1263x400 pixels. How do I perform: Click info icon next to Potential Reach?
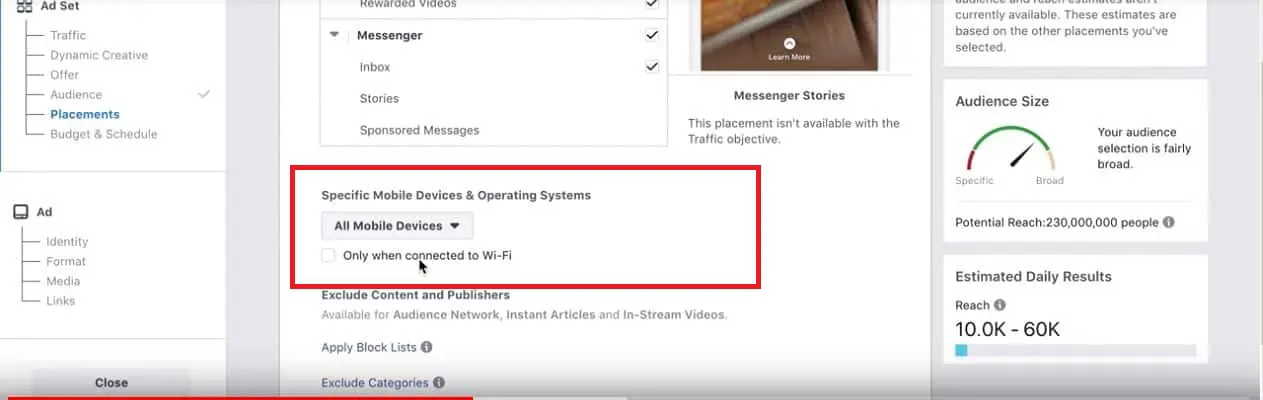click(1169, 222)
